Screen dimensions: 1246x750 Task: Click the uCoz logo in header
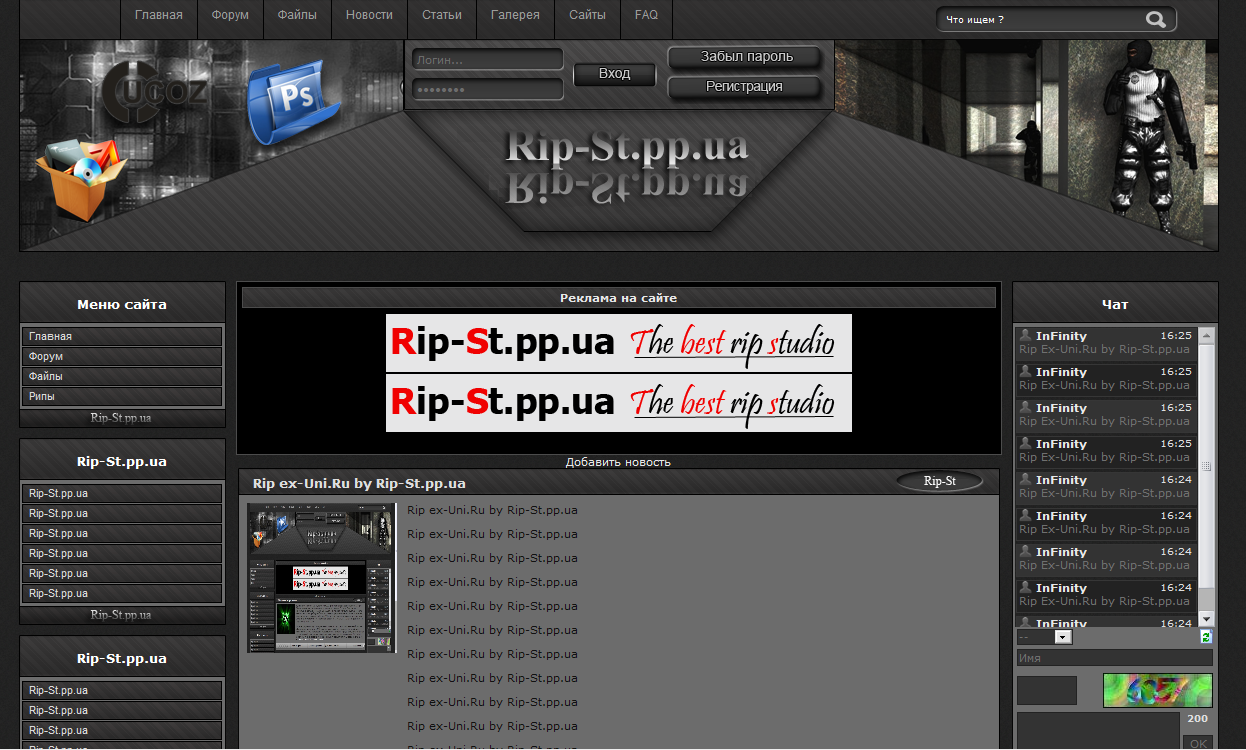coord(155,91)
